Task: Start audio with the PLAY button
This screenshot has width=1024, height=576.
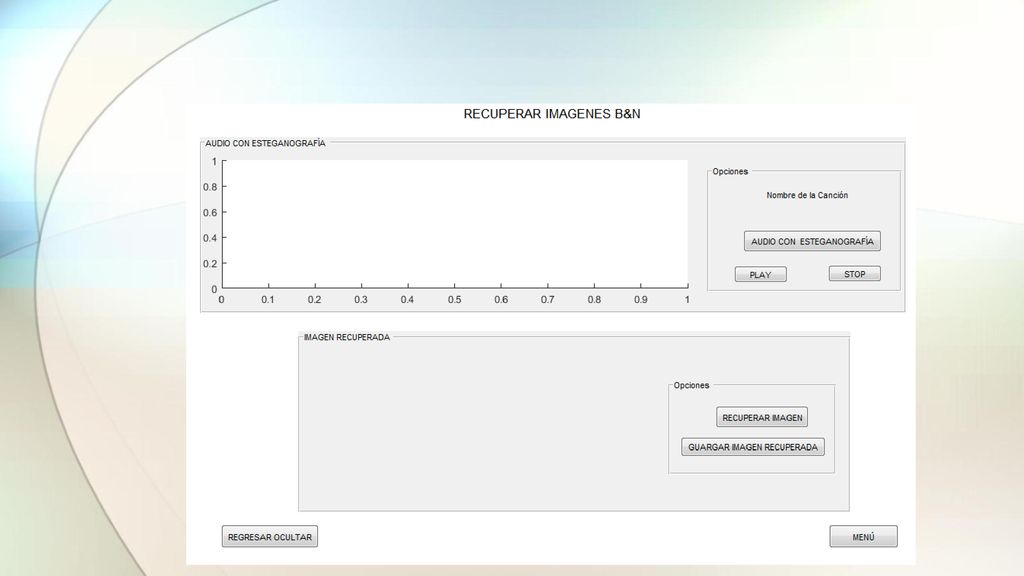Action: [760, 274]
